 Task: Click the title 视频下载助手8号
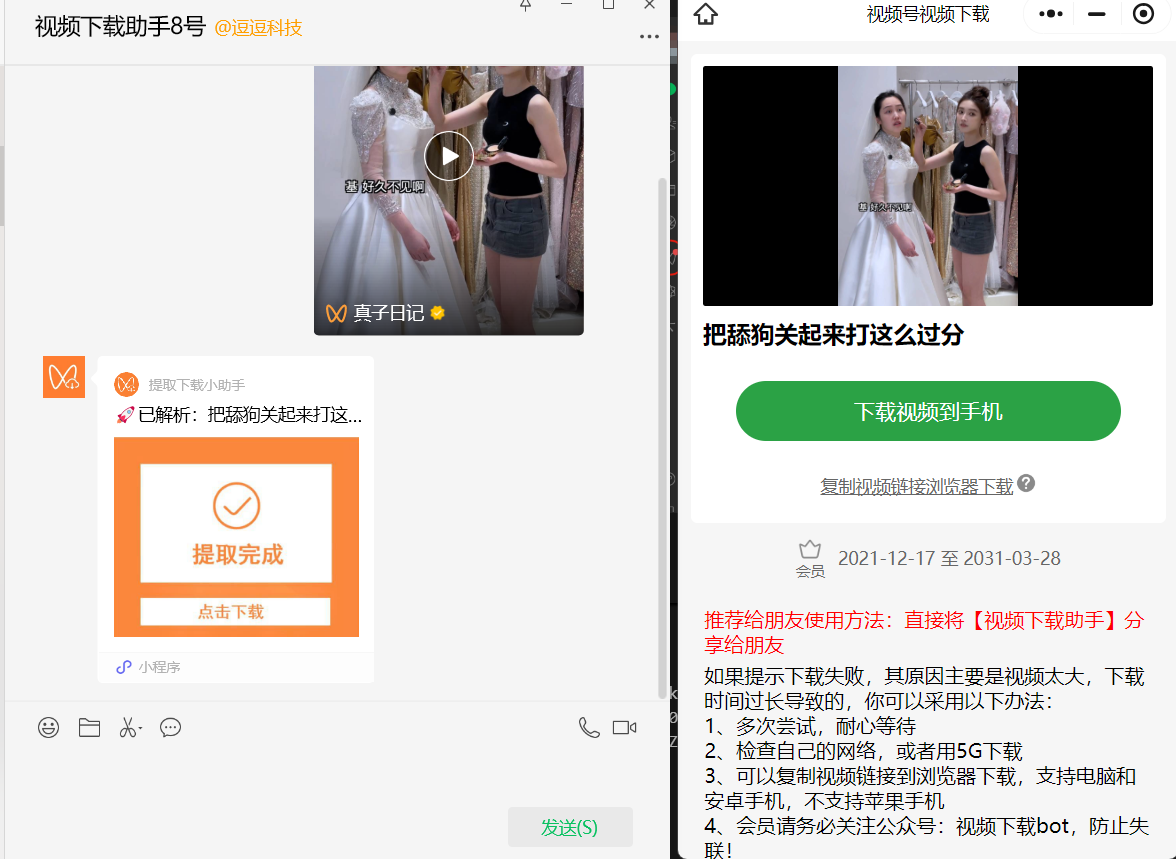pos(120,27)
